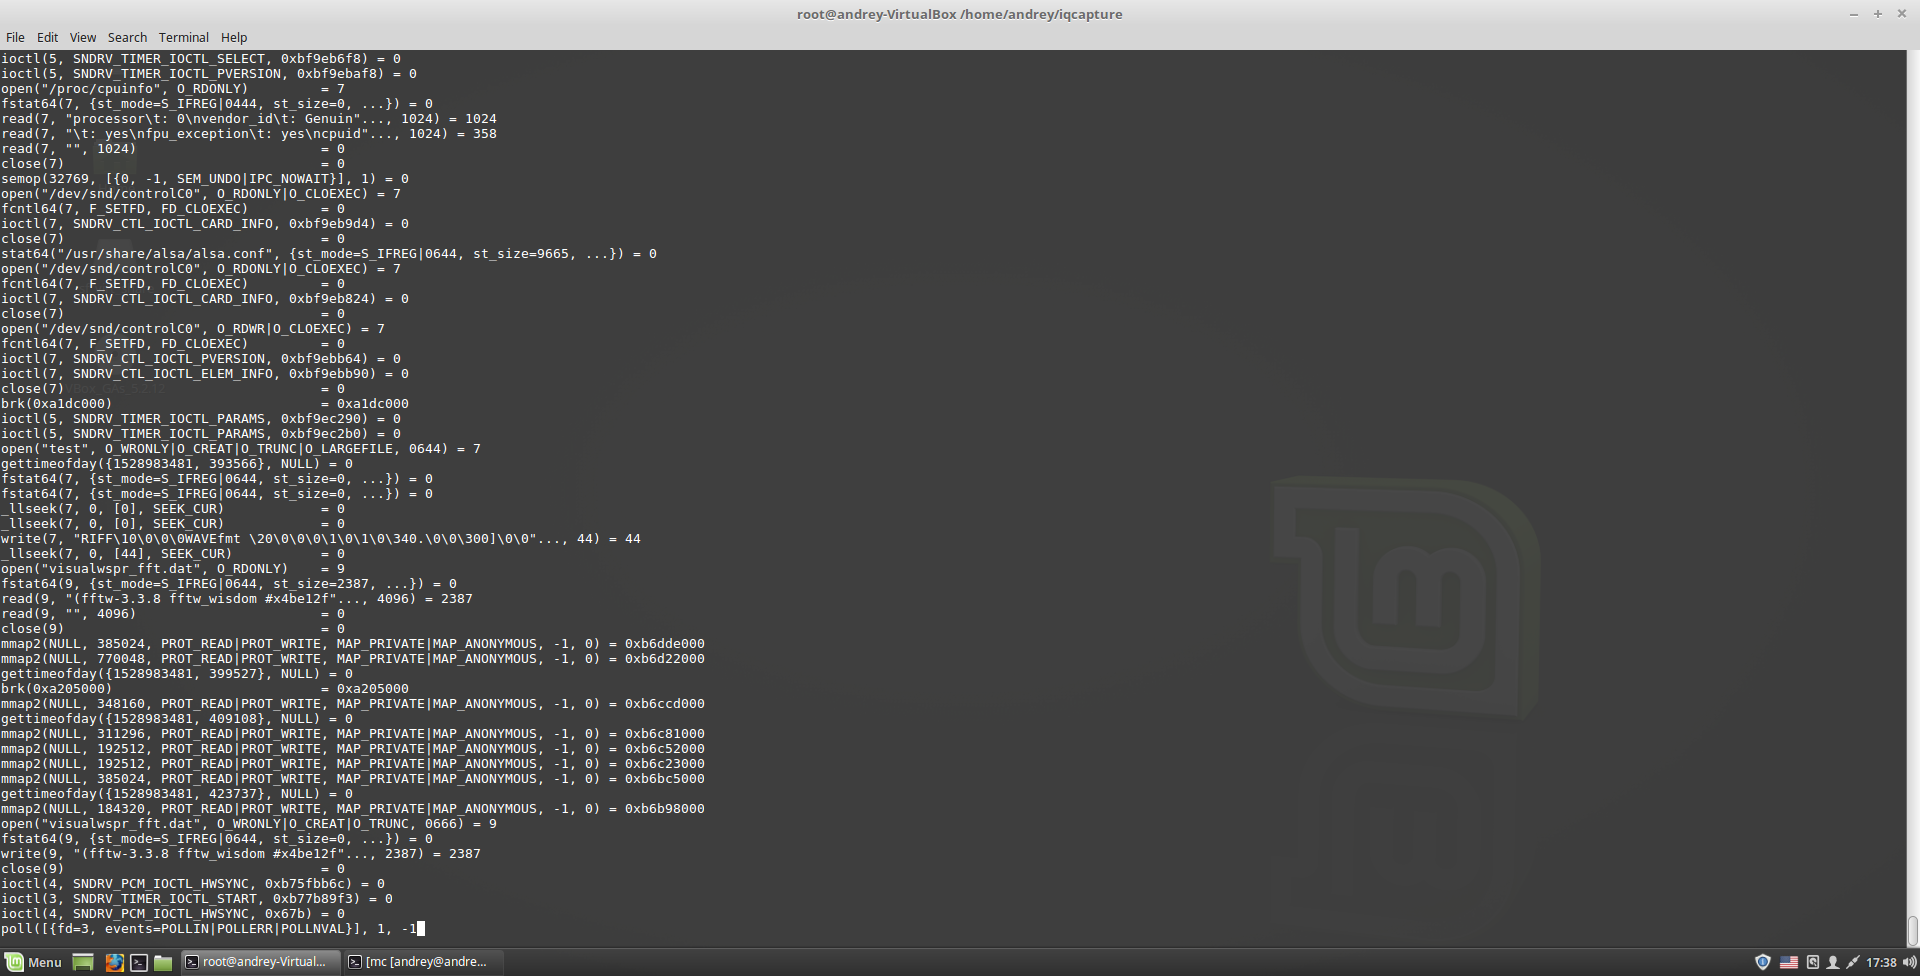Launch Firefox from the panel

point(115,962)
